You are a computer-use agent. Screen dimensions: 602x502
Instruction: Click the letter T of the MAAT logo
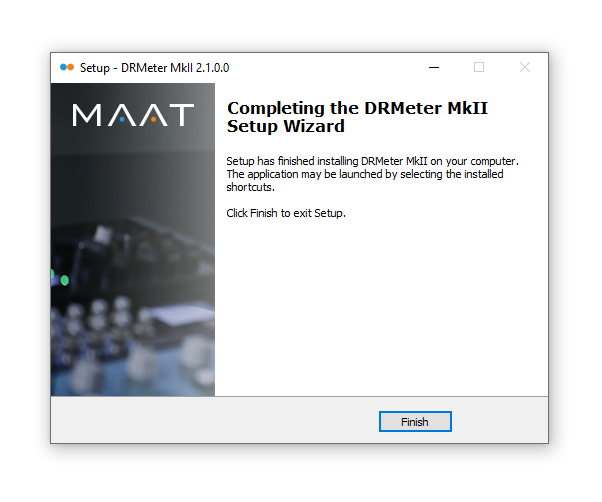click(x=182, y=115)
